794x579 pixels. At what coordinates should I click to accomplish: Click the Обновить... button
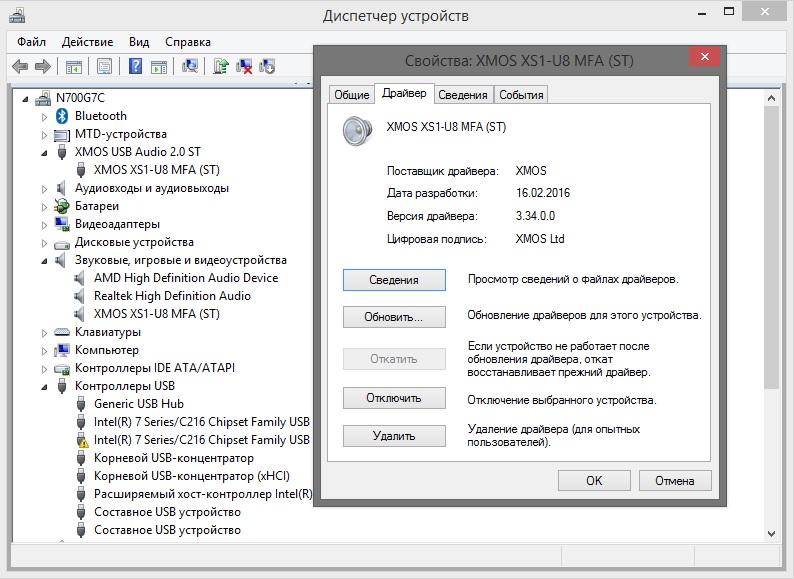(x=394, y=317)
